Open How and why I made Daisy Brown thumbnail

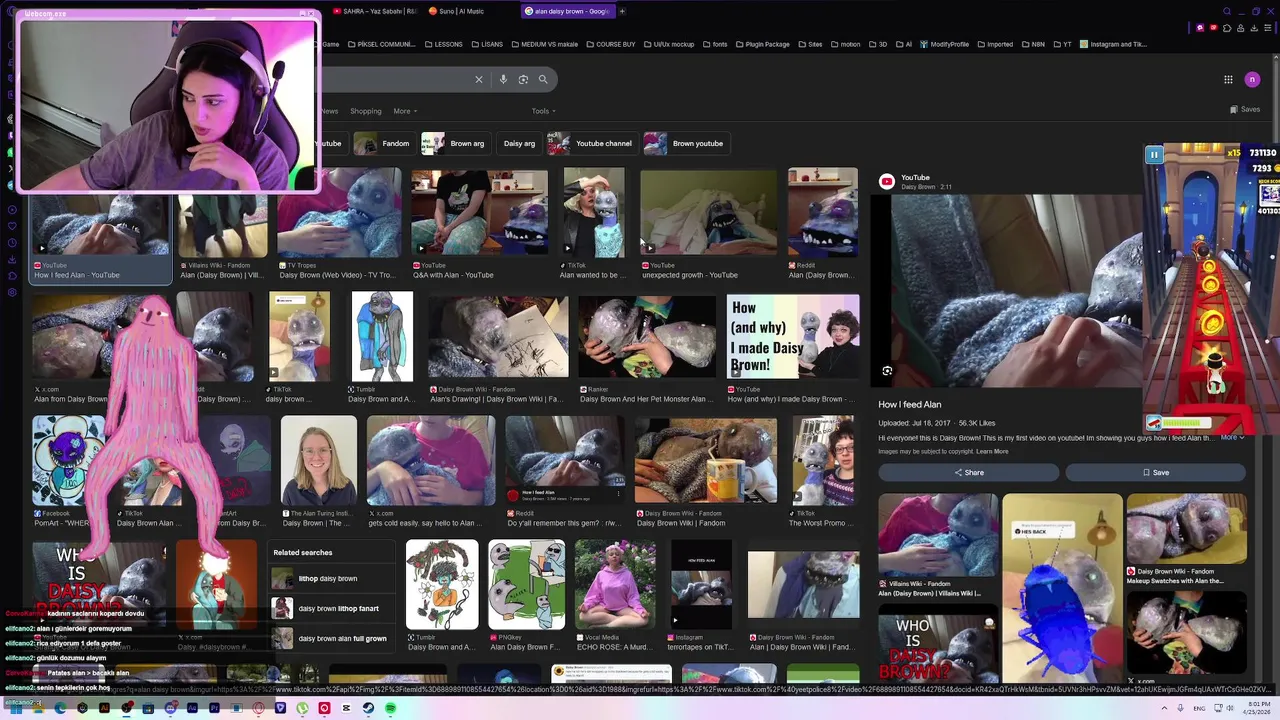click(x=793, y=337)
